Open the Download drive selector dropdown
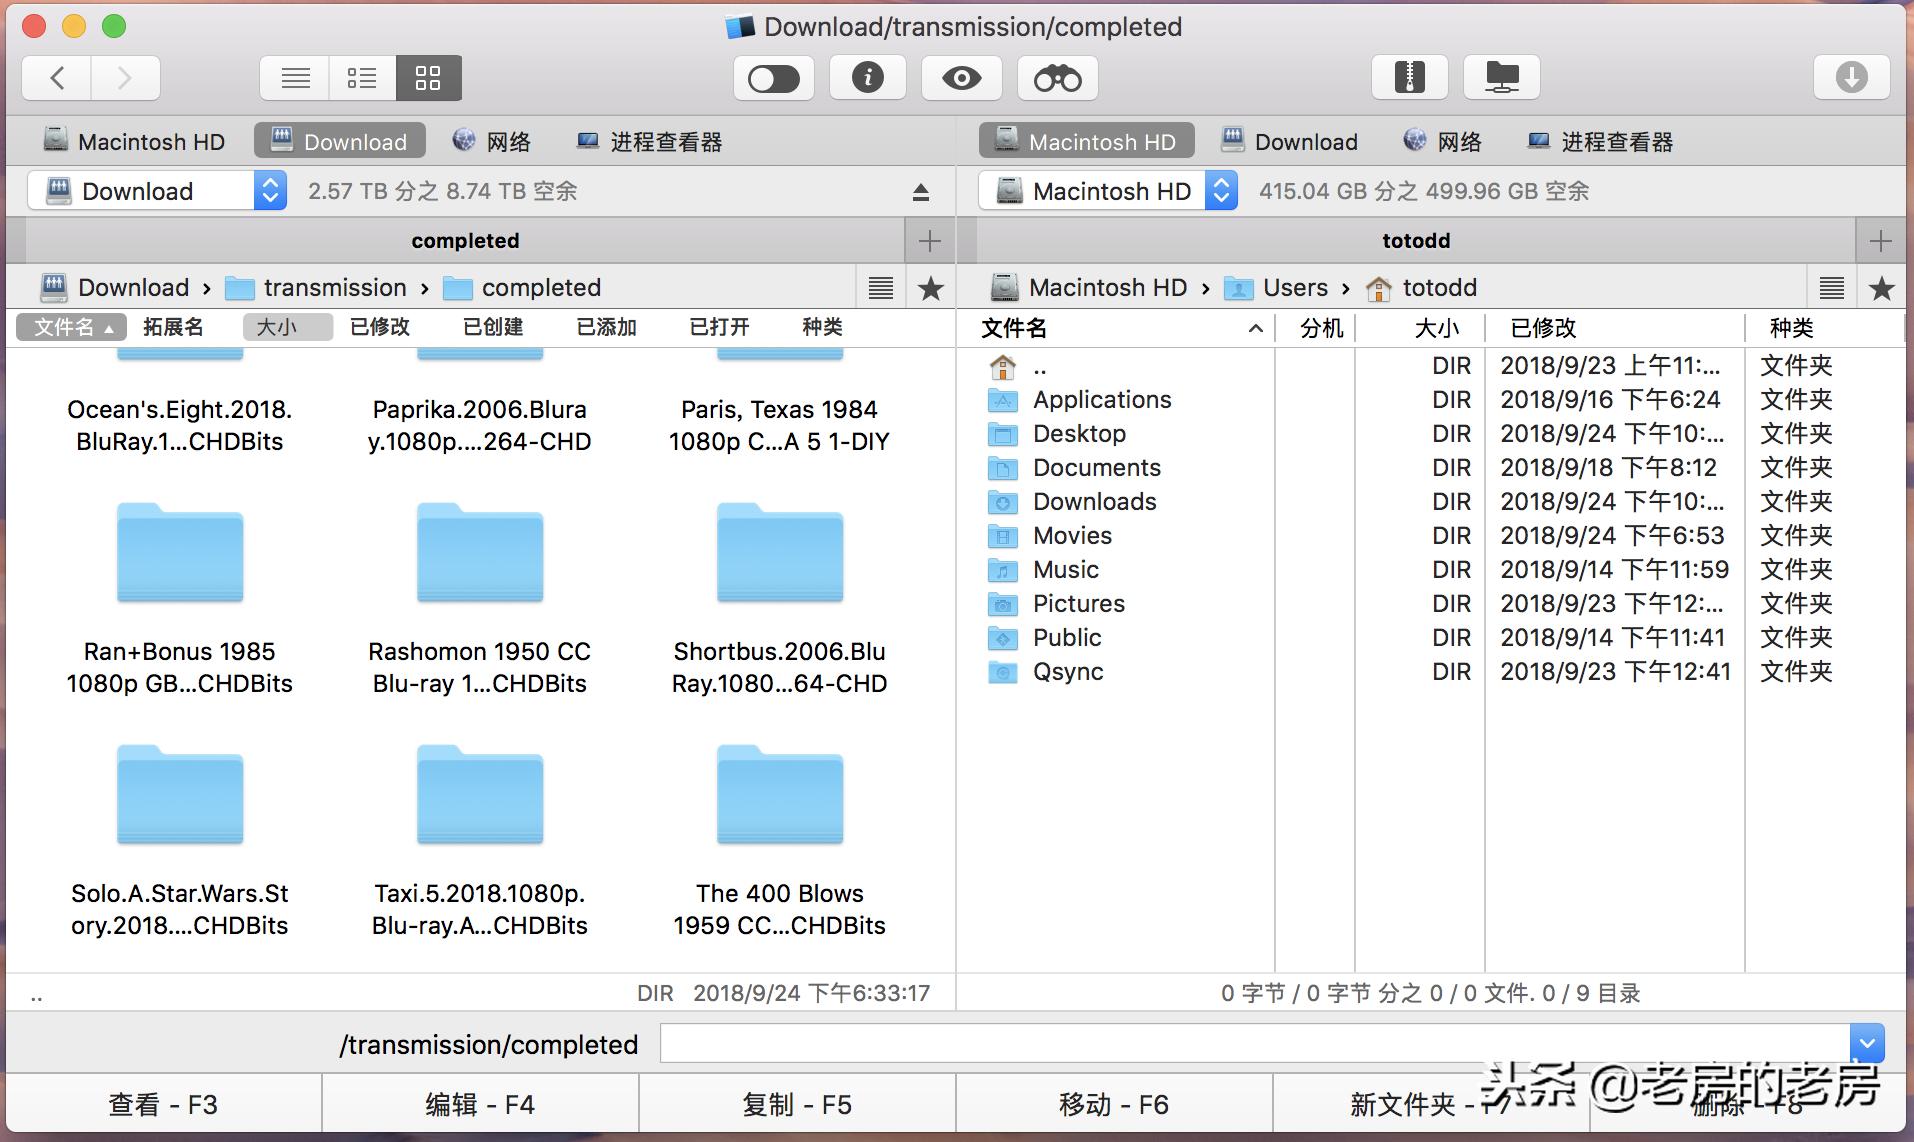The width and height of the screenshot is (1914, 1142). [x=268, y=190]
